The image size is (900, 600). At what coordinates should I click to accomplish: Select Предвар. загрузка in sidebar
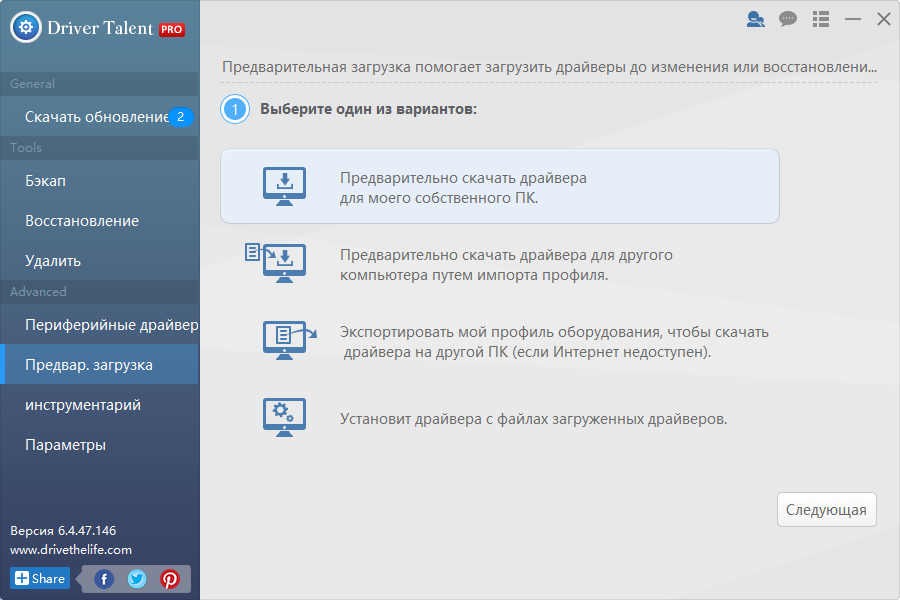tap(99, 365)
